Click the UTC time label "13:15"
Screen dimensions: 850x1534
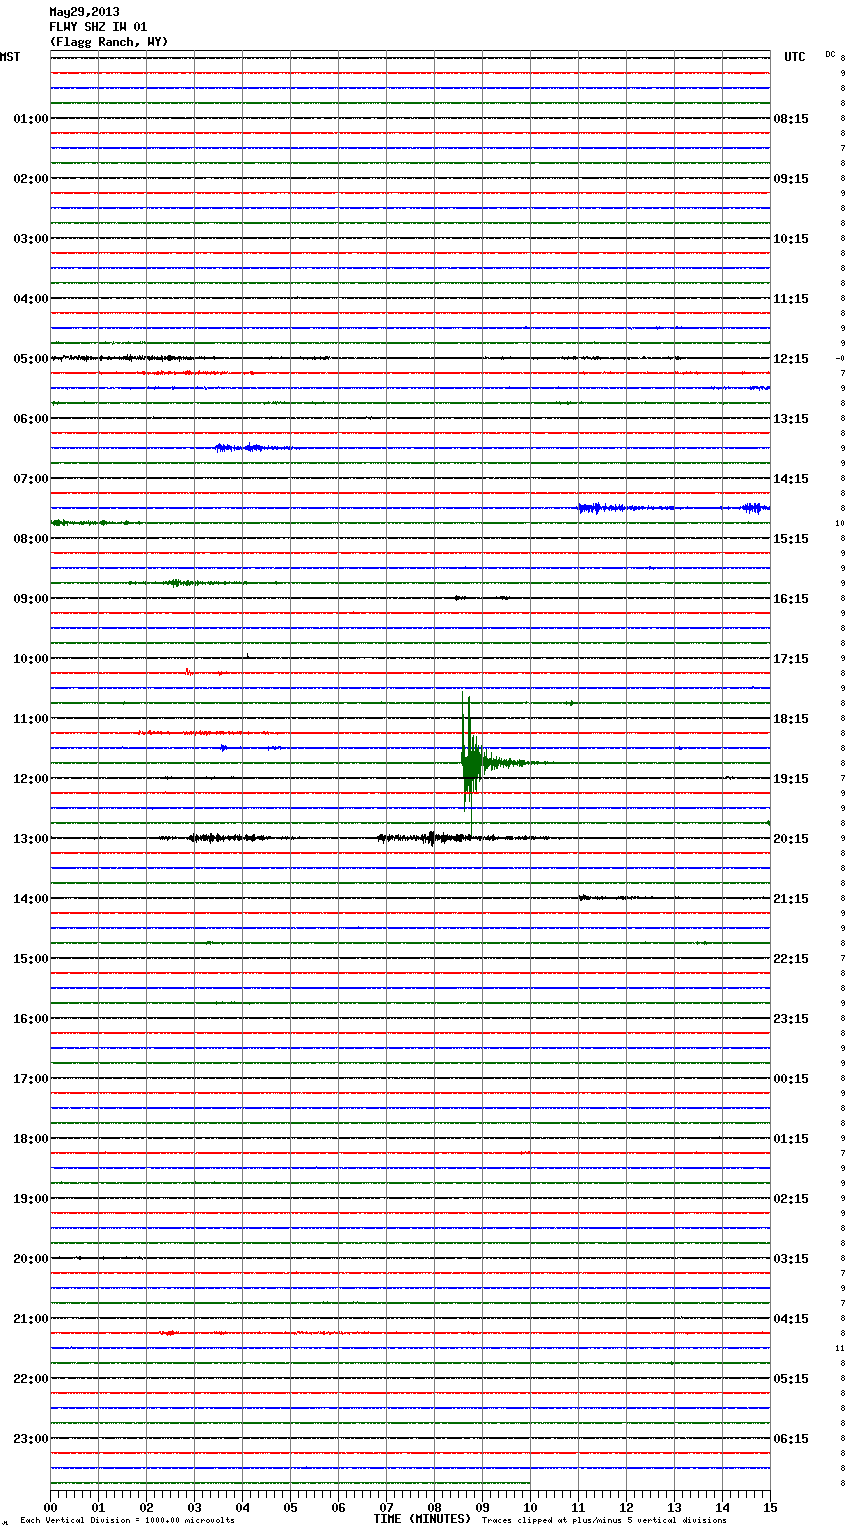point(791,419)
